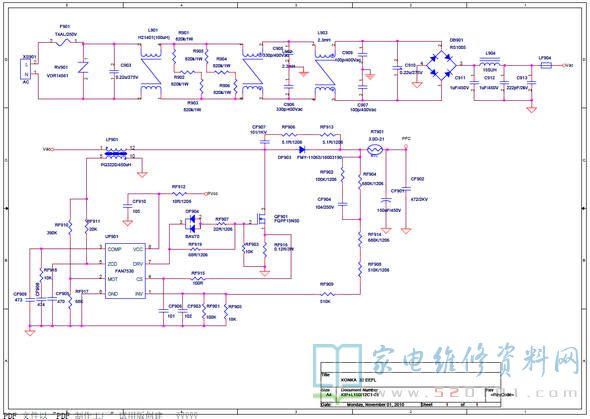Click the LF904 ferrite bead symbol

pyautogui.click(x=546, y=65)
